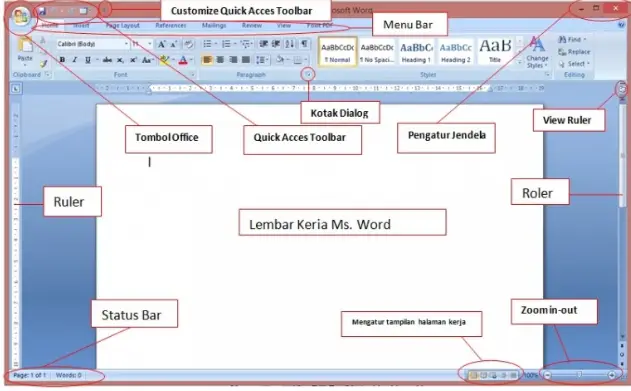Image resolution: width=631 pixels, height=391 pixels.
Task: Open Word Help with the question mark icon
Action: pyautogui.click(x=622, y=25)
